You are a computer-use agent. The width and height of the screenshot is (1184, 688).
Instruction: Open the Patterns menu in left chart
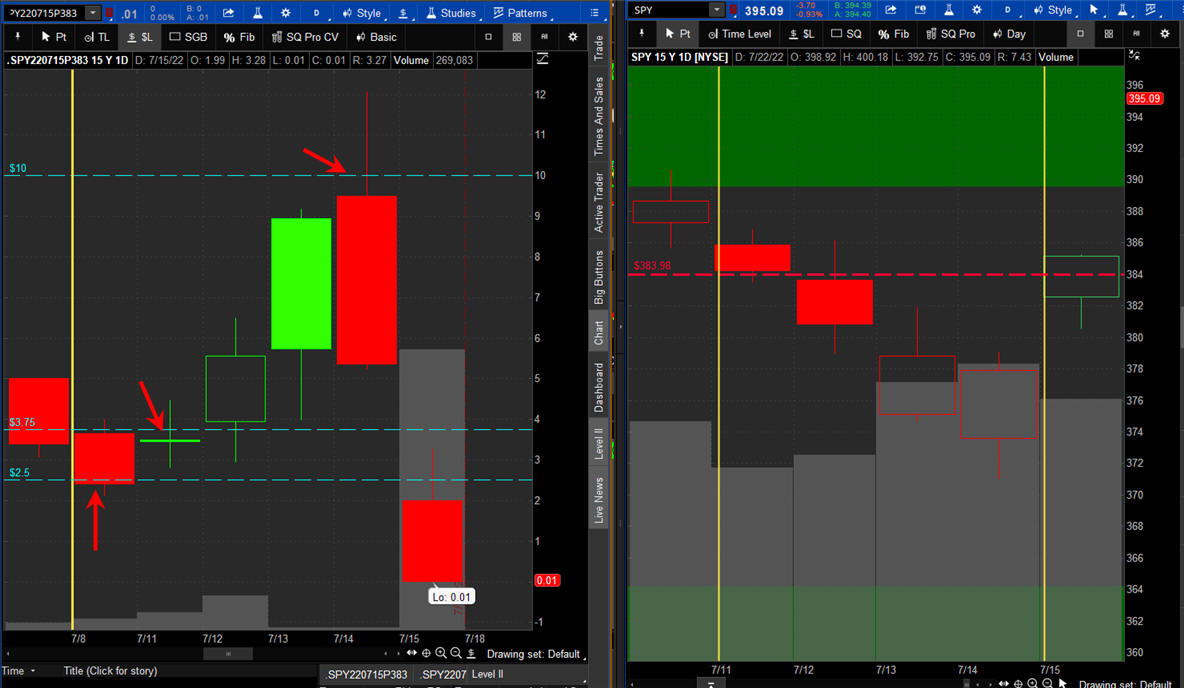pyautogui.click(x=520, y=13)
